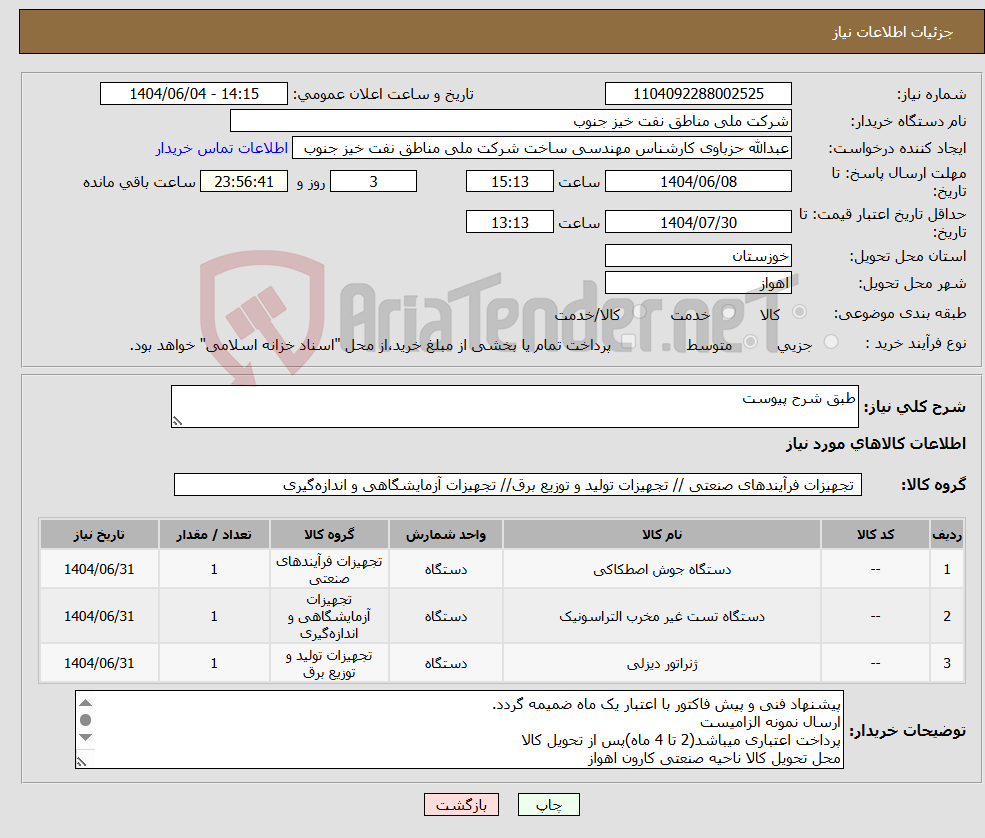
Task: Click the resize grip of buyer notes box
Action: click(82, 762)
